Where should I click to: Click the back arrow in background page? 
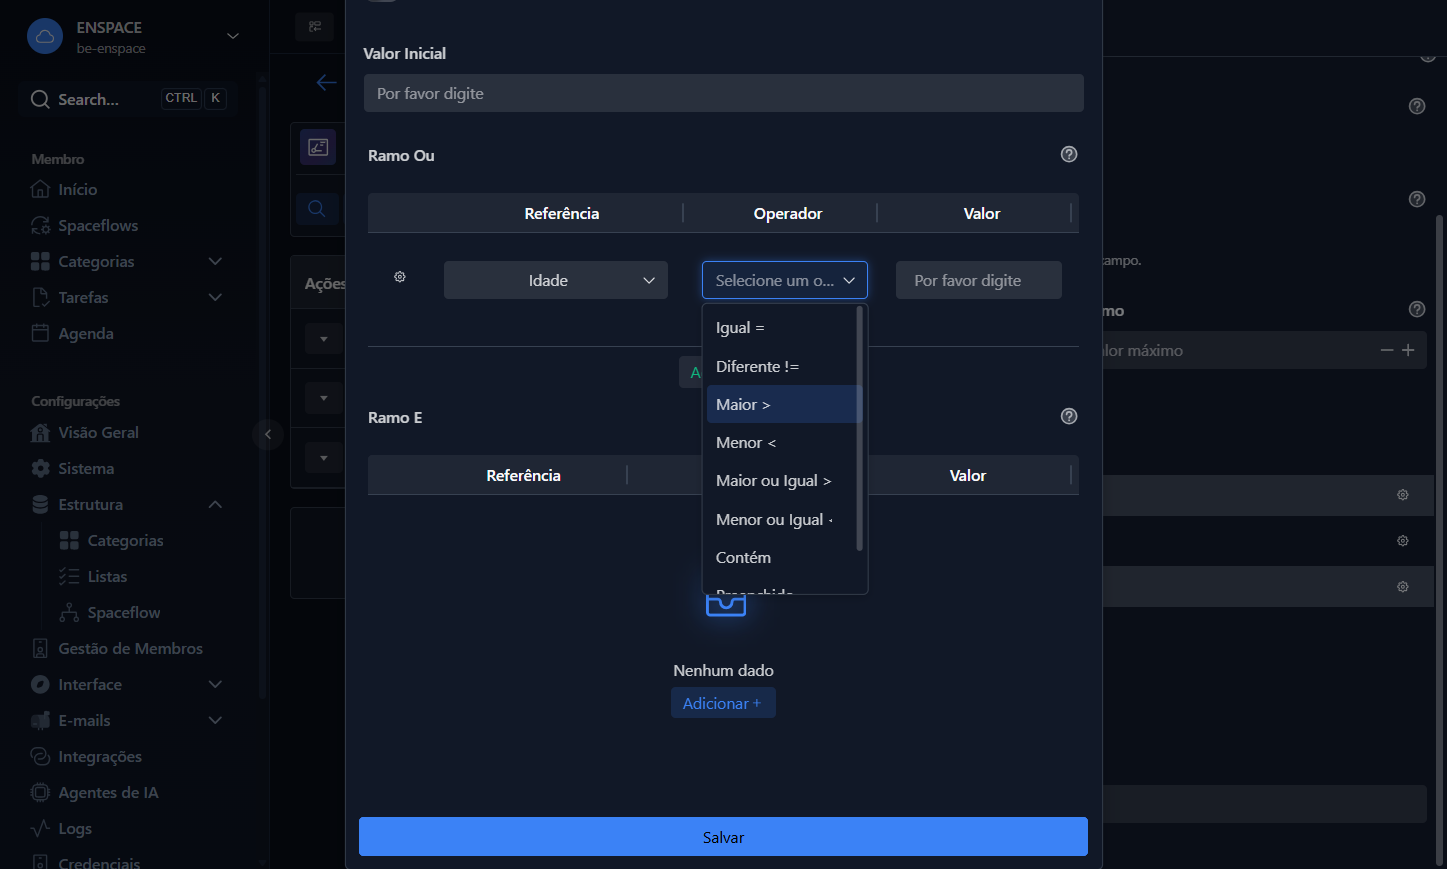(326, 82)
